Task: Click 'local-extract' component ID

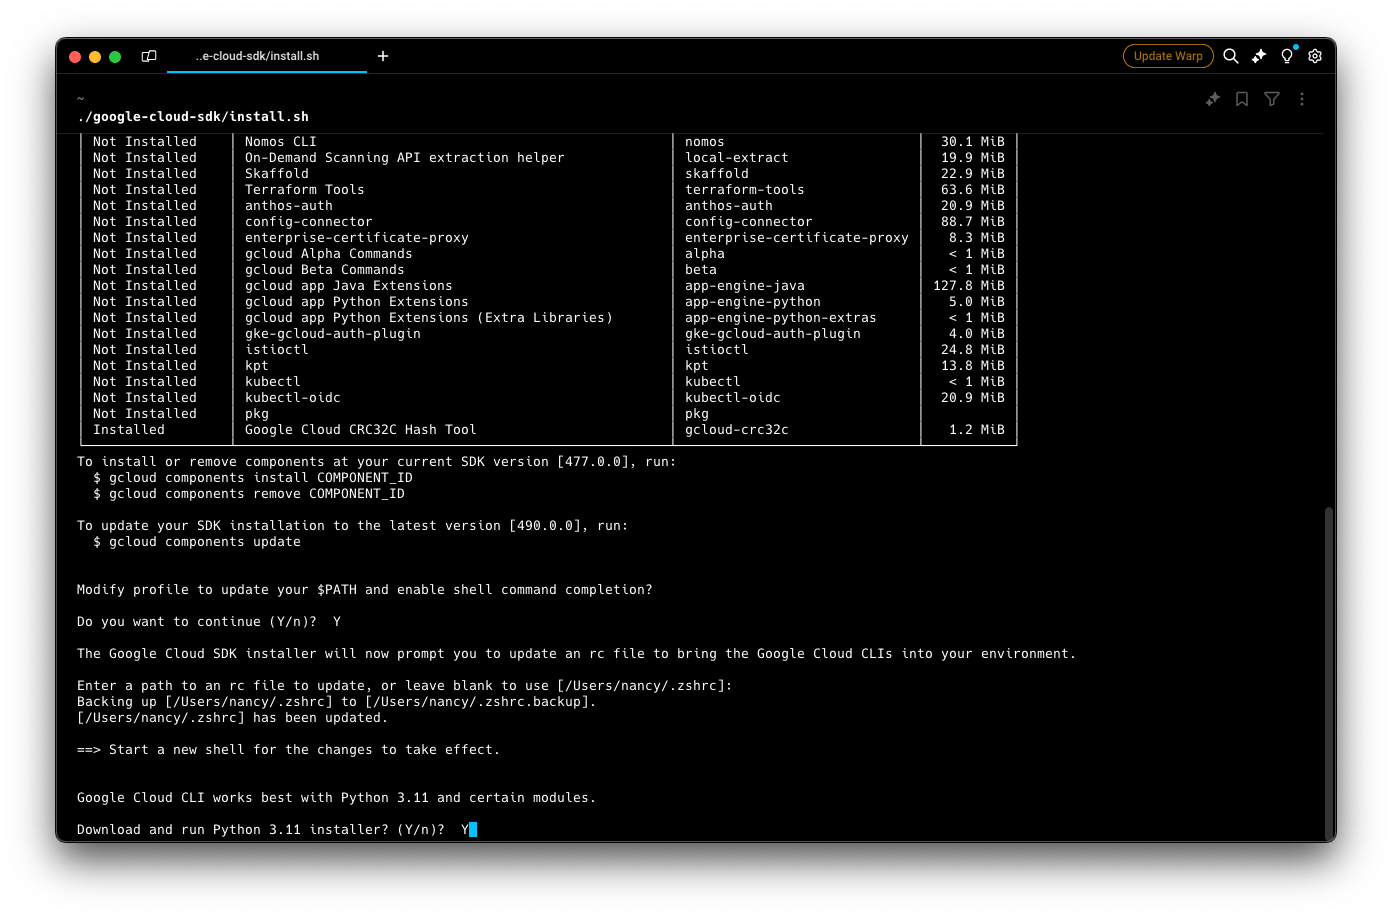Action: [737, 158]
